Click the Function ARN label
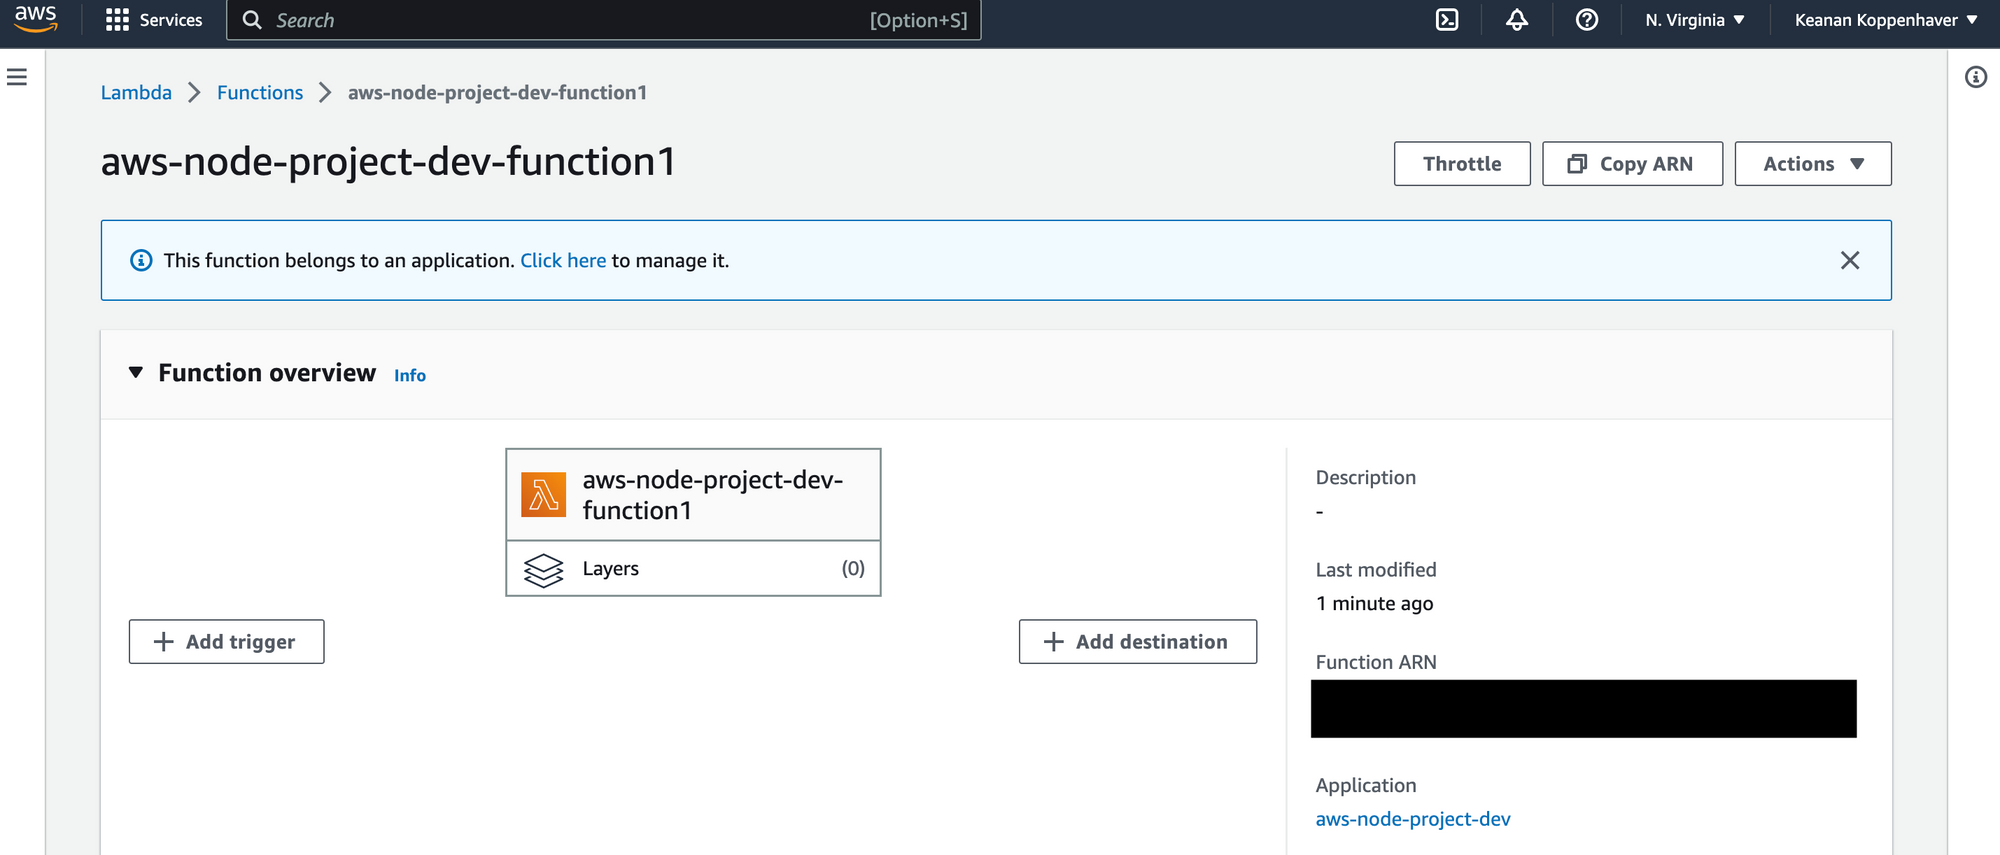Viewport: 2000px width, 855px height. (x=1376, y=662)
